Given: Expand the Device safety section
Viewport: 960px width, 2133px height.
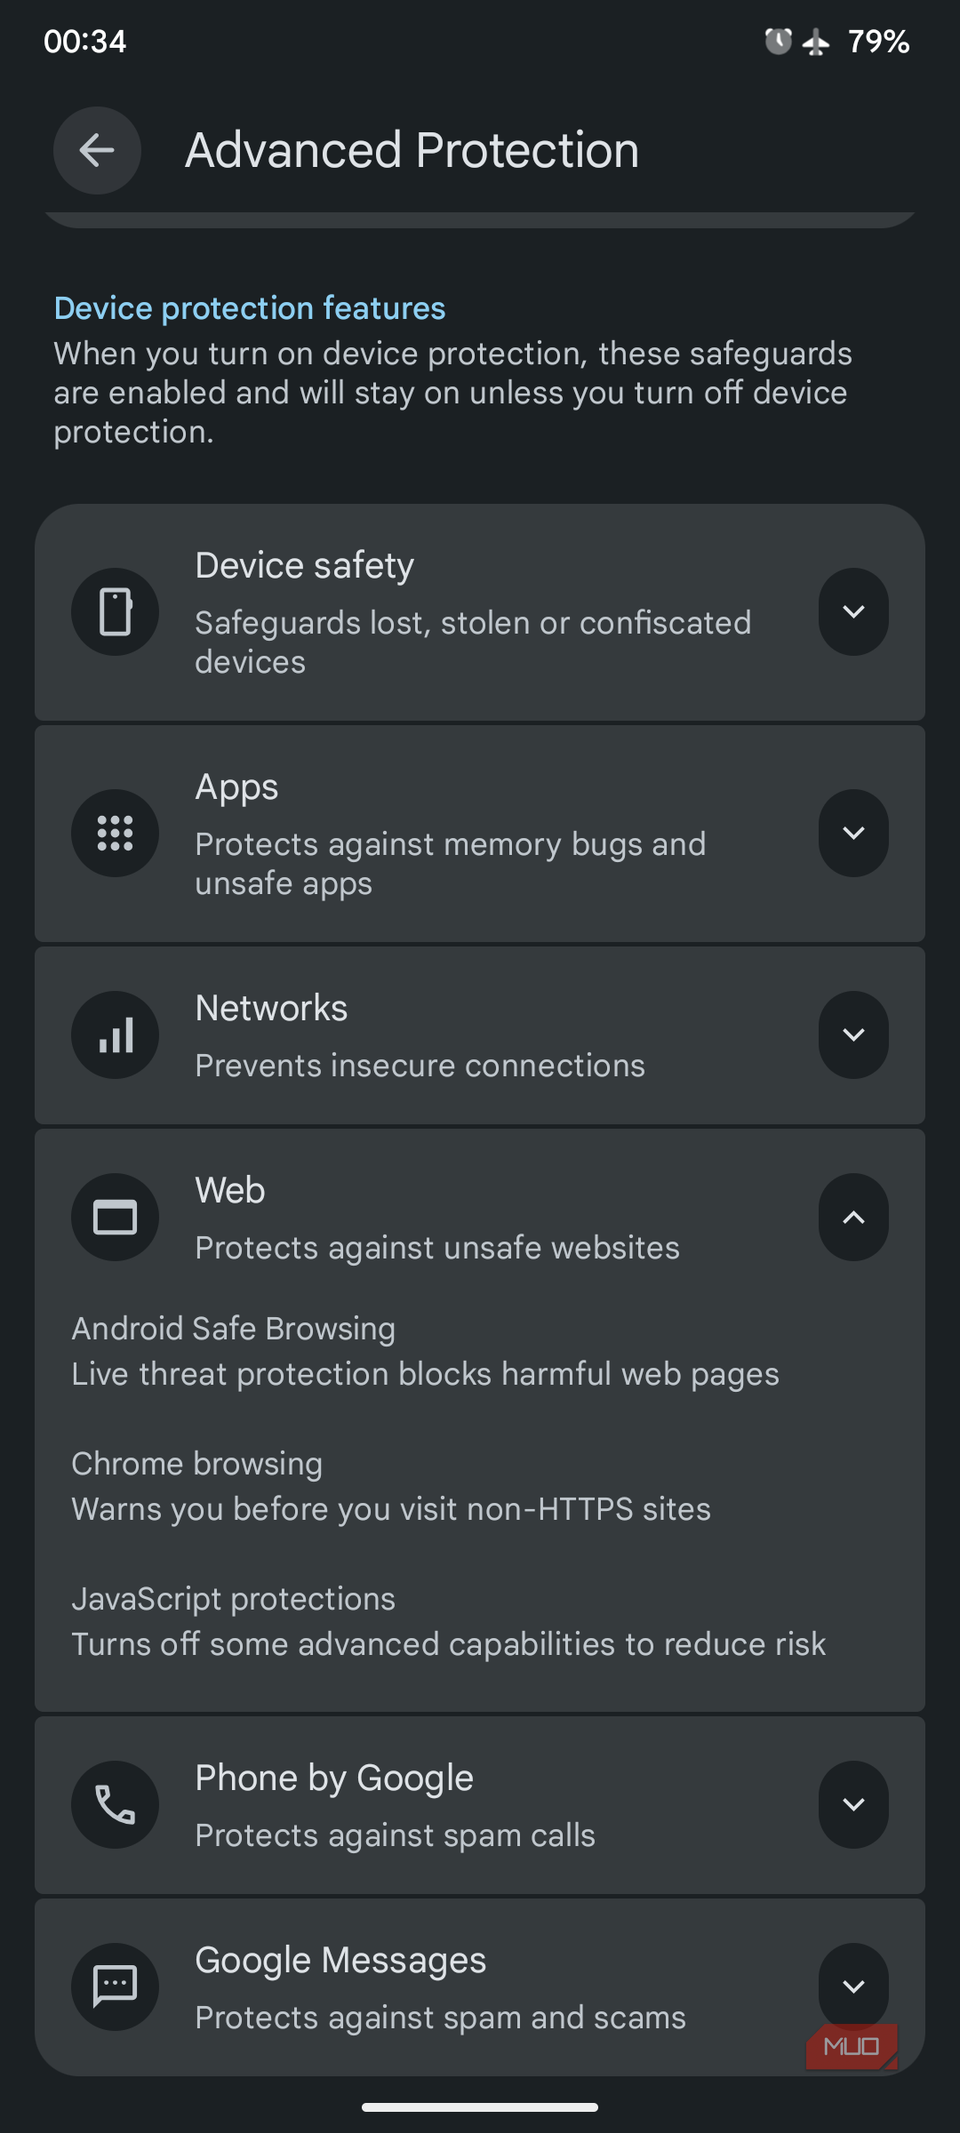Looking at the screenshot, I should click(x=853, y=612).
